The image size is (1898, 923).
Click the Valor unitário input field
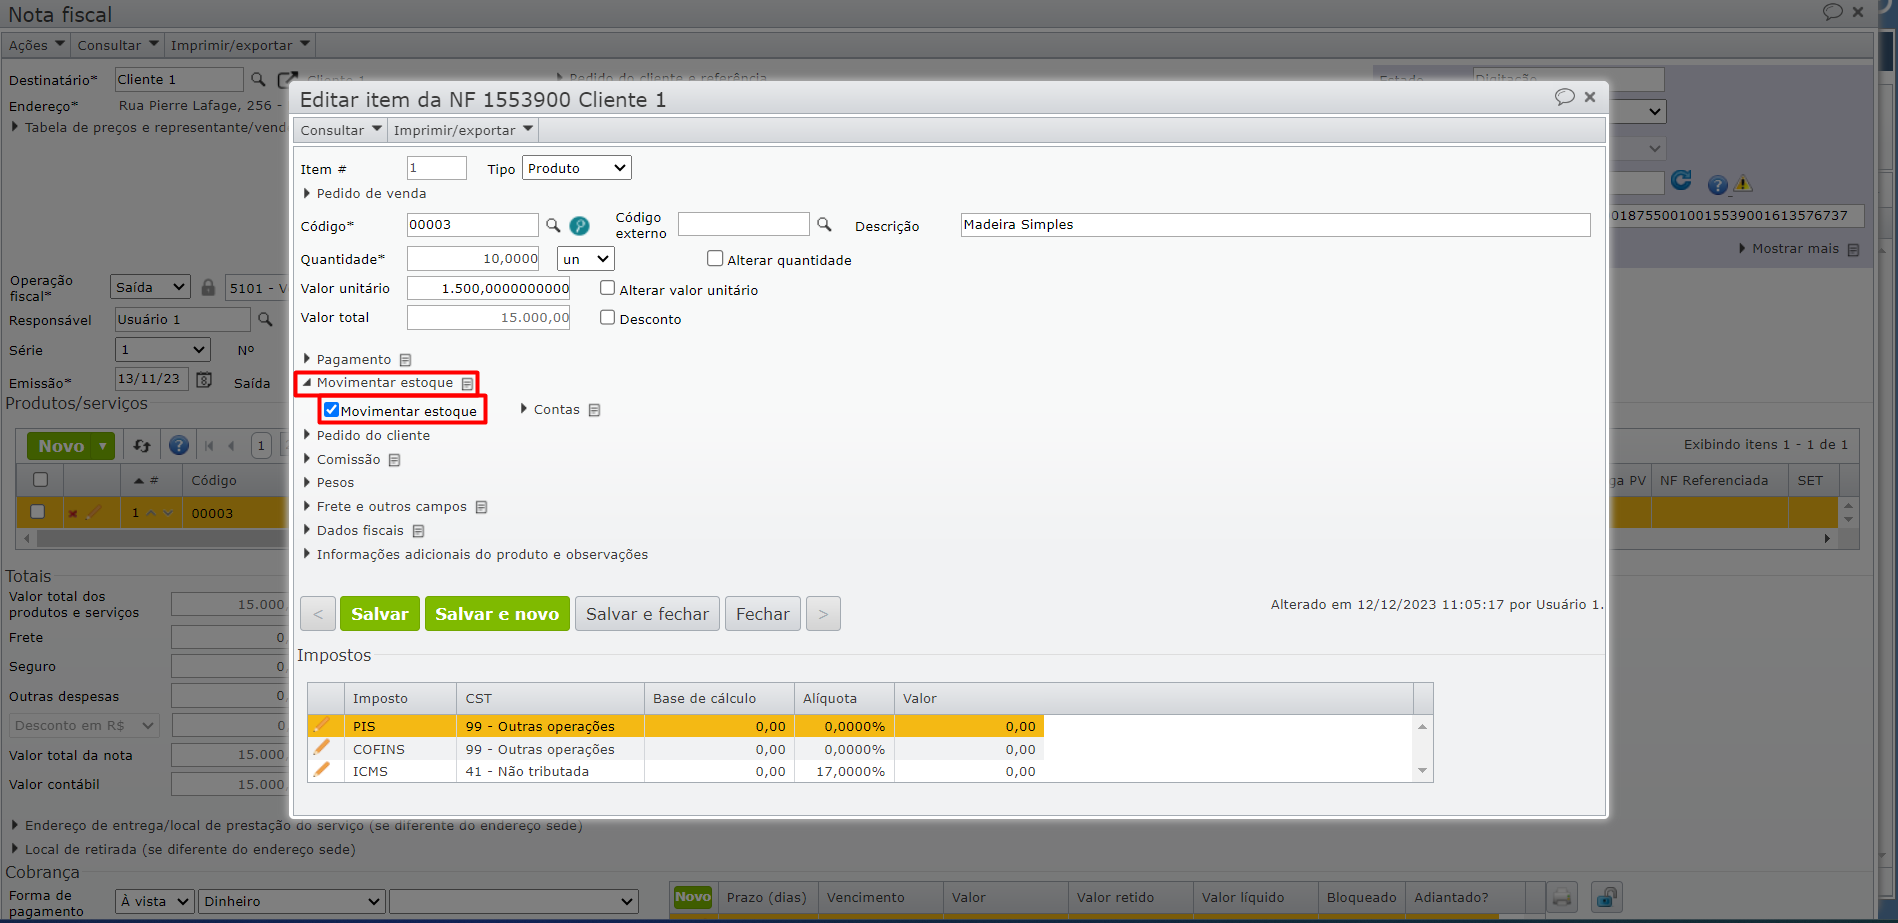(488, 289)
